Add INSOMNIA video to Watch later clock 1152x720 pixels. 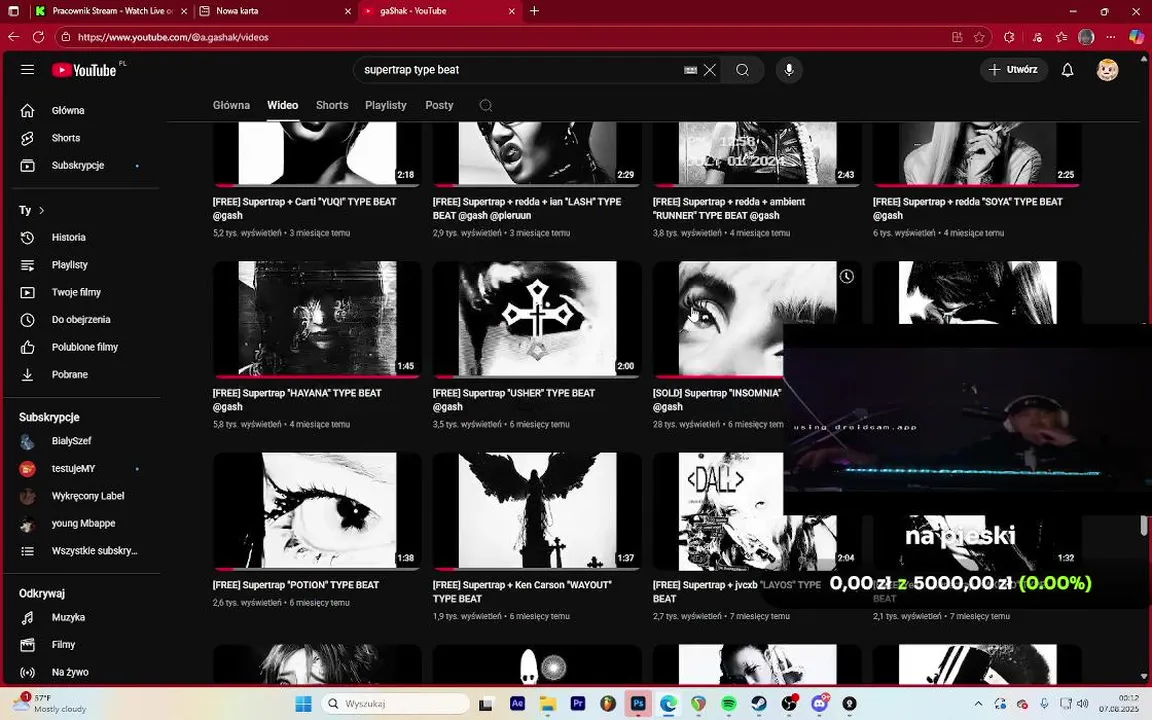[846, 276]
